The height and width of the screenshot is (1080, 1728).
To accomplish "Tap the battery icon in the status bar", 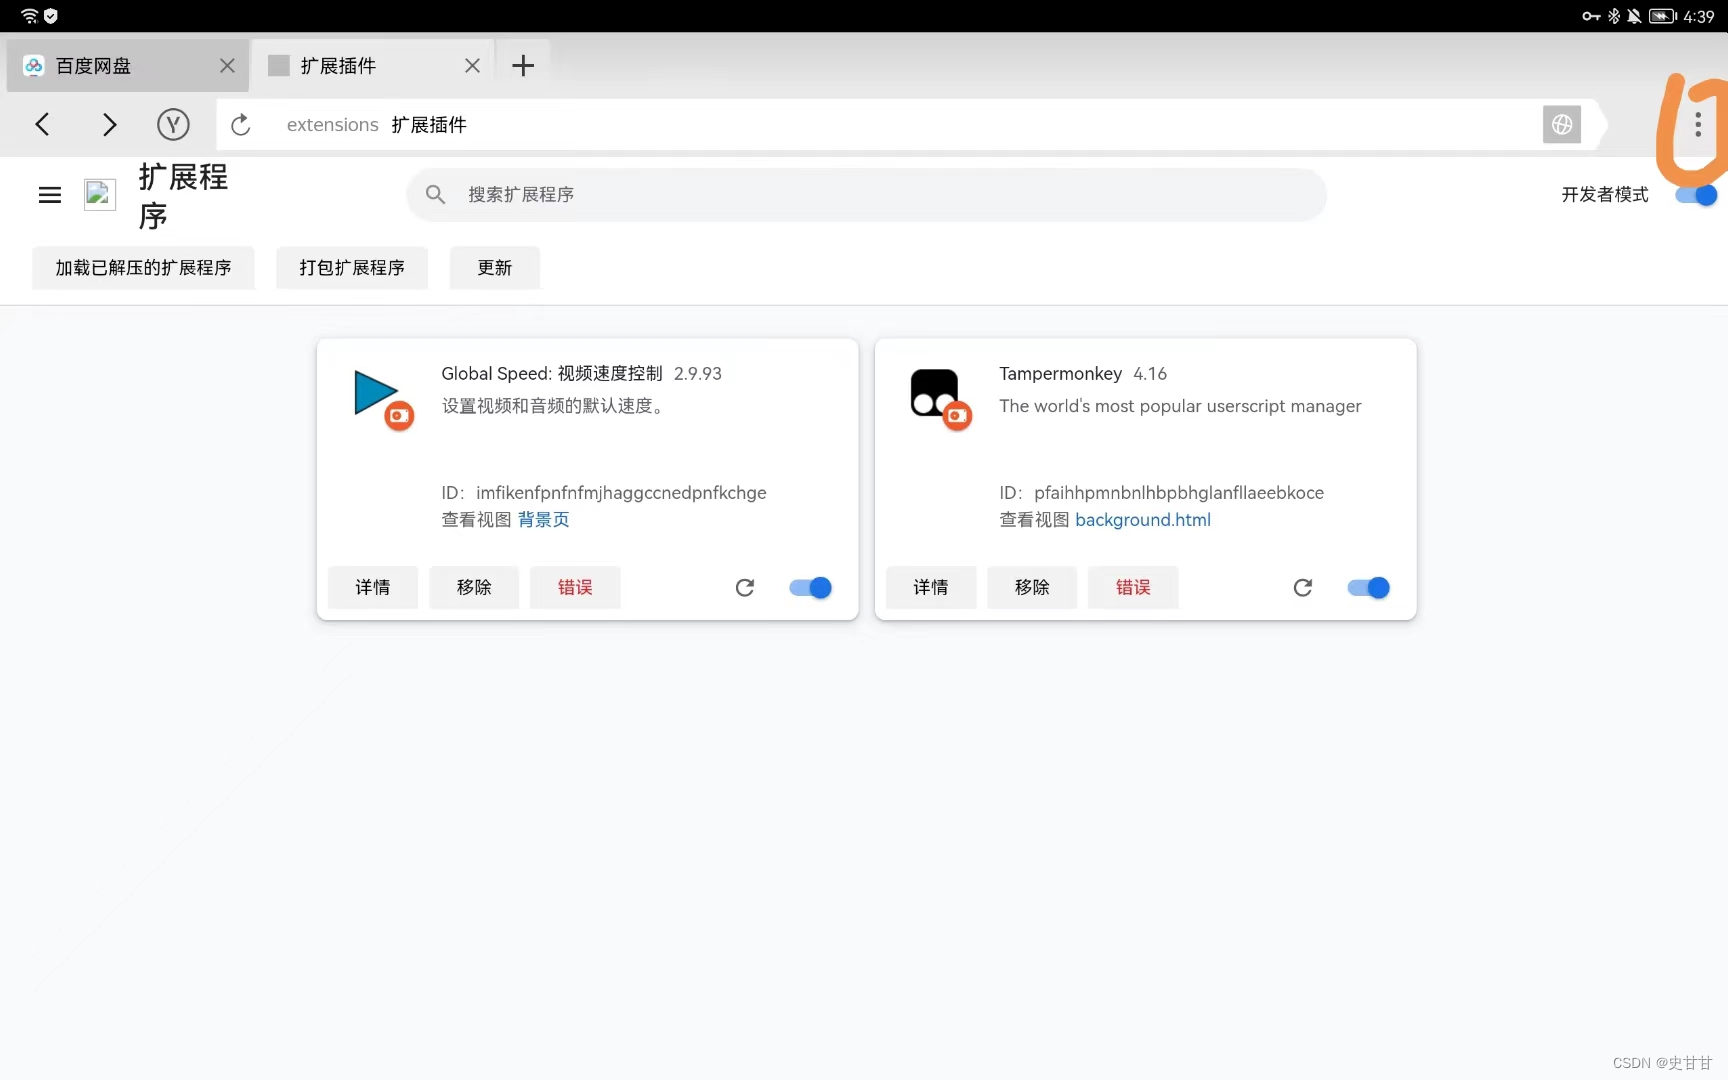I will pyautogui.click(x=1663, y=16).
